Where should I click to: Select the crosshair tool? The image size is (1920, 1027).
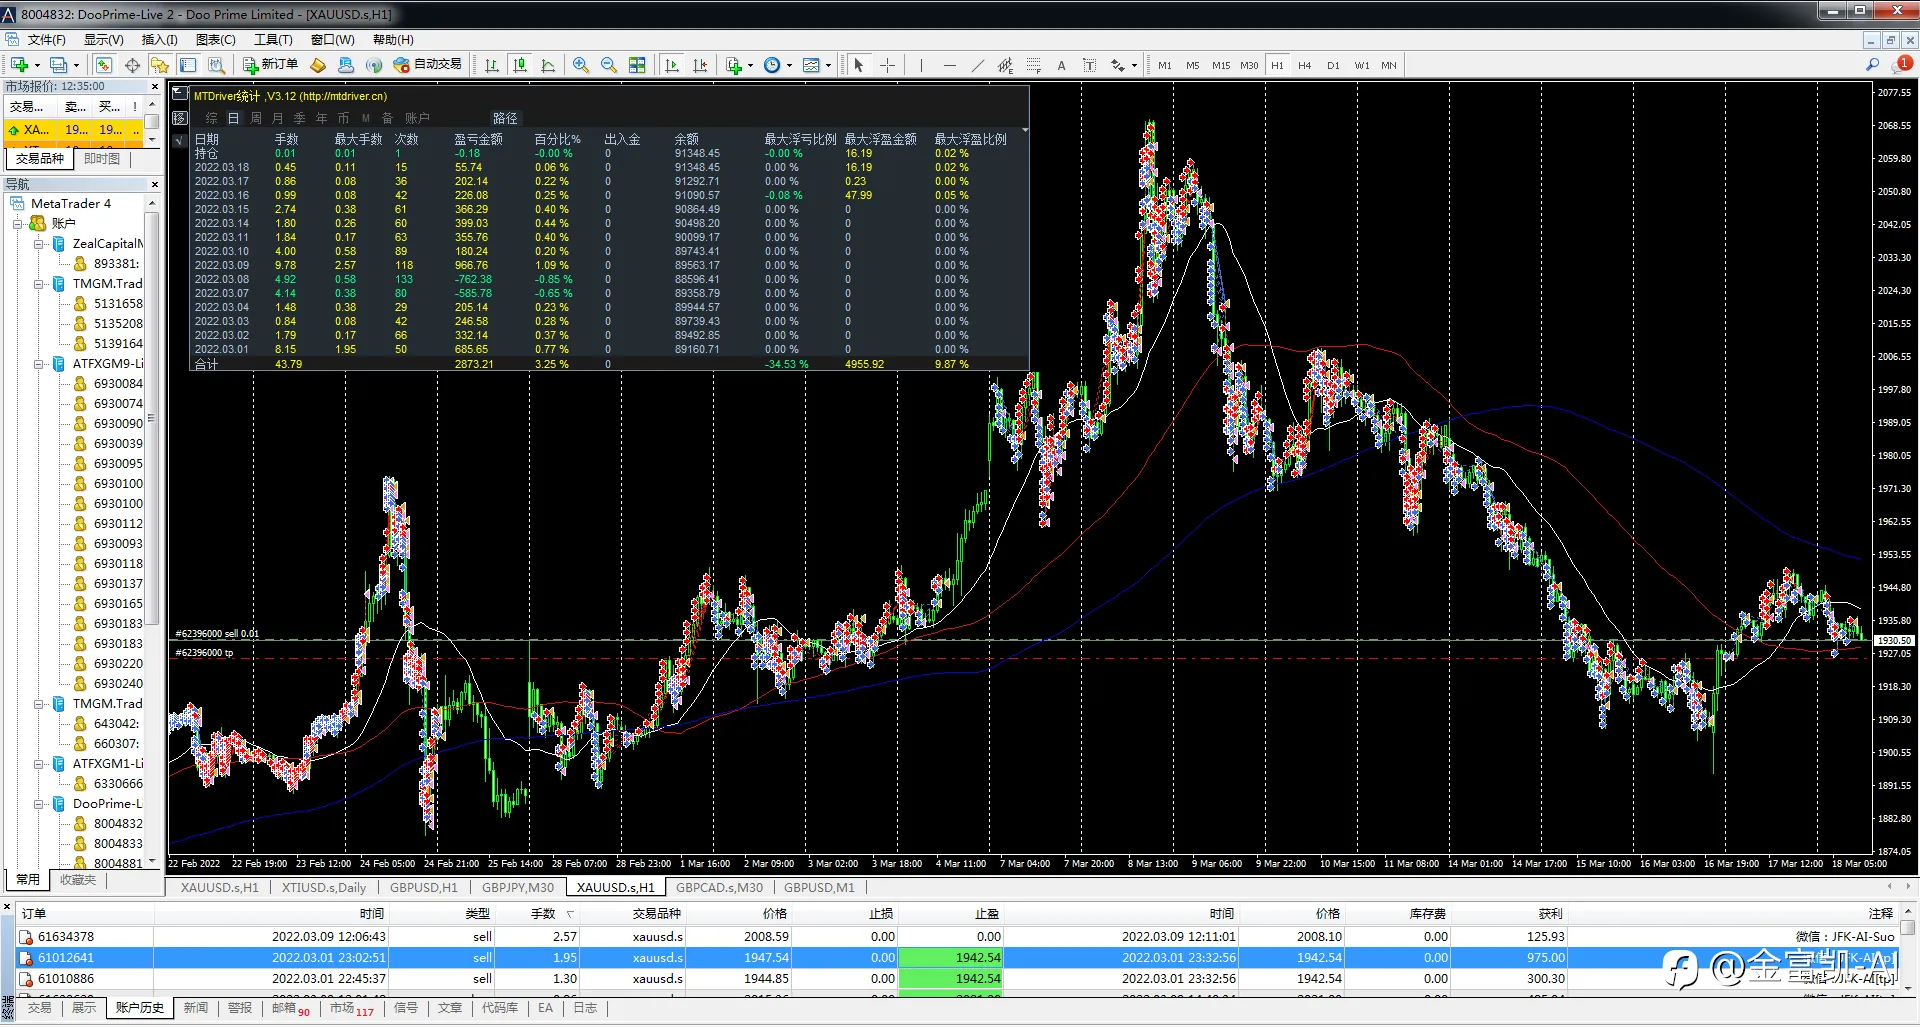[887, 65]
